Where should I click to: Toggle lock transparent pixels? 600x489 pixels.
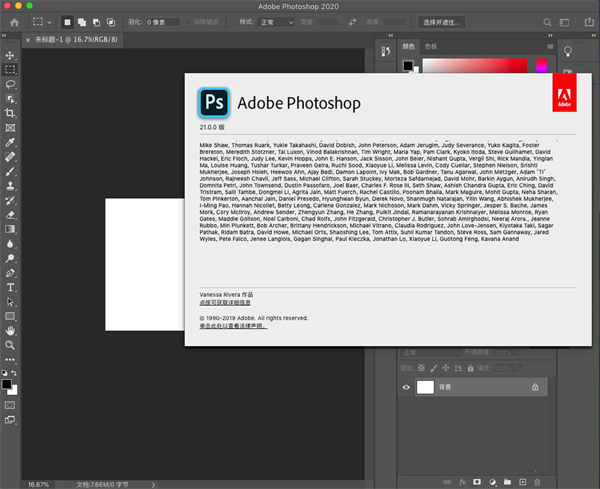(x=421, y=368)
